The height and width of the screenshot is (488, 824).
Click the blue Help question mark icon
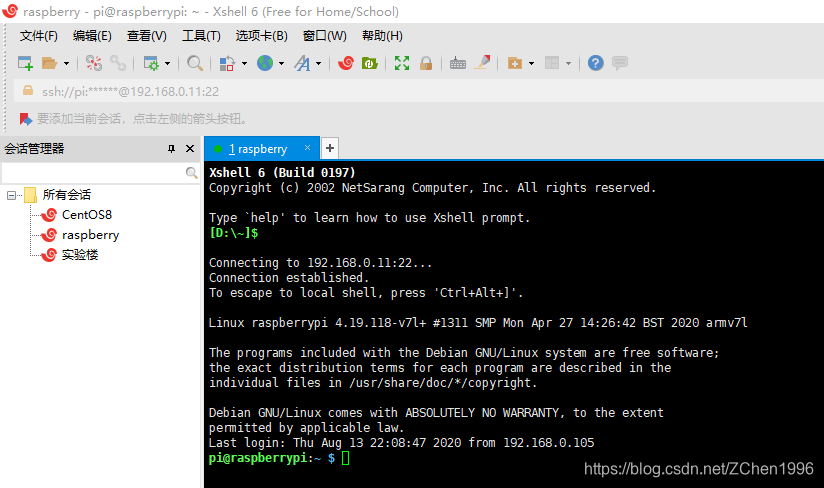(x=595, y=63)
